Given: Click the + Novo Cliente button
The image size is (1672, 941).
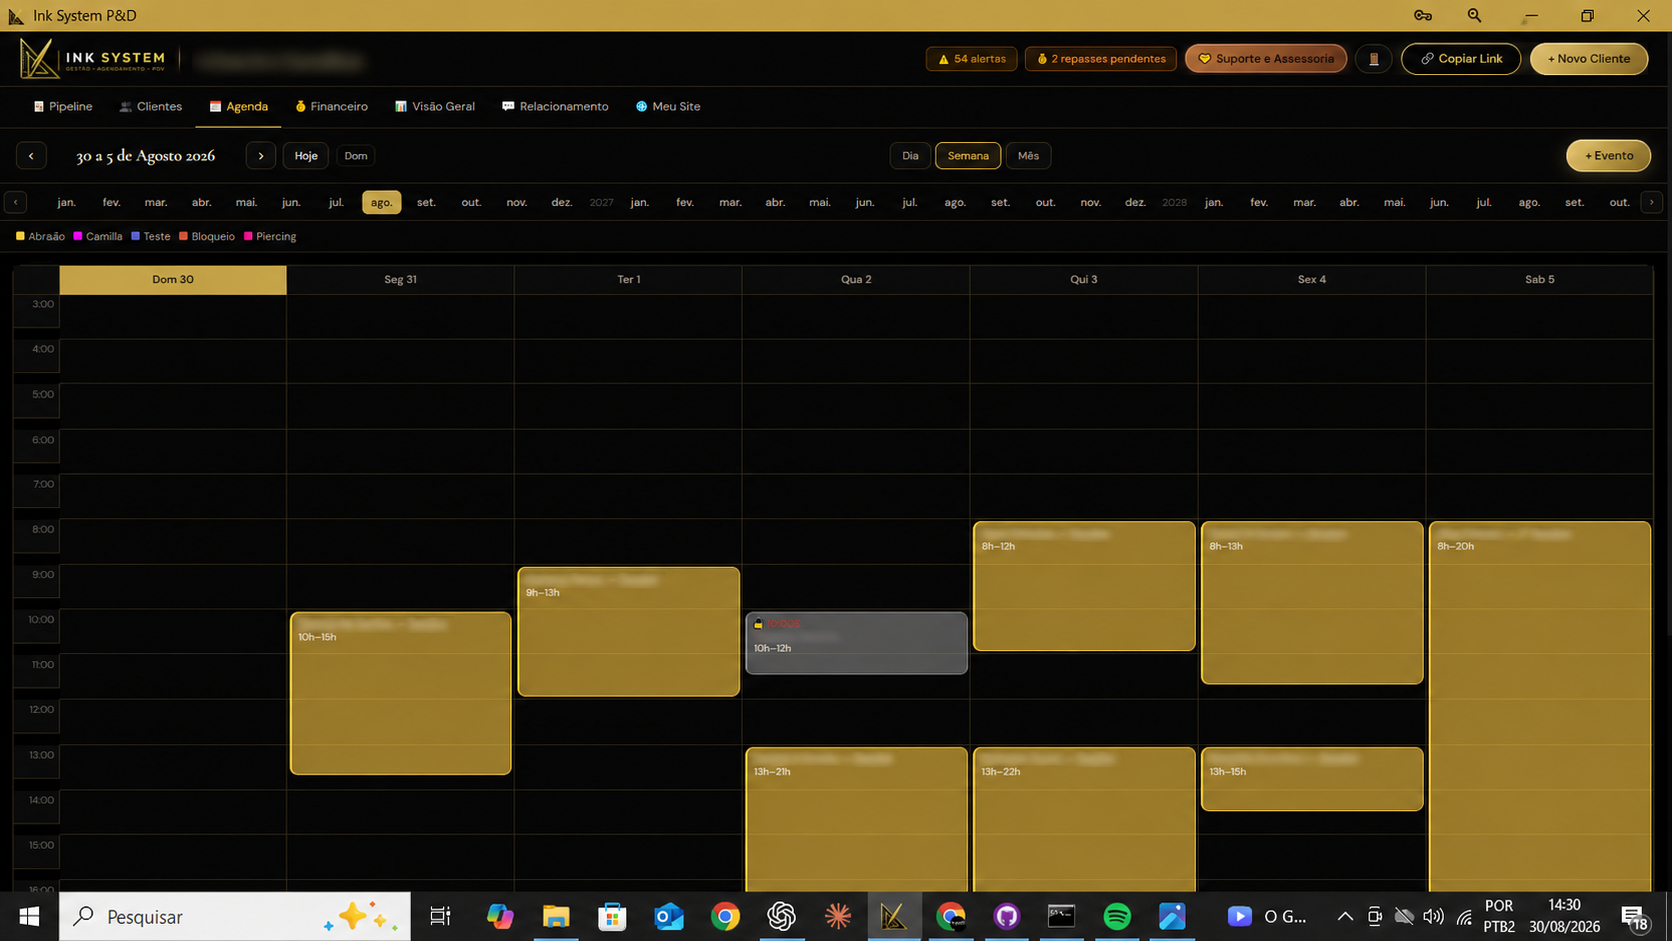Looking at the screenshot, I should click(1589, 59).
